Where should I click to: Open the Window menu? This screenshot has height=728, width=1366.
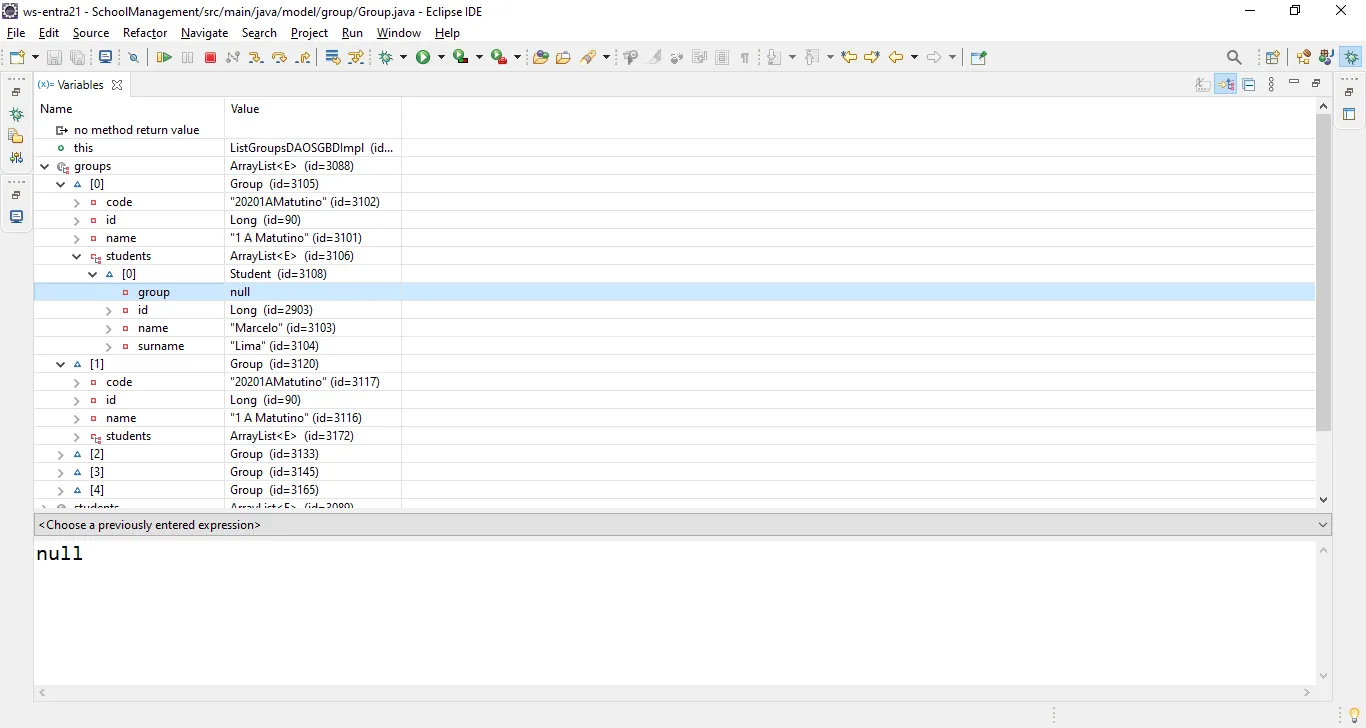point(398,33)
